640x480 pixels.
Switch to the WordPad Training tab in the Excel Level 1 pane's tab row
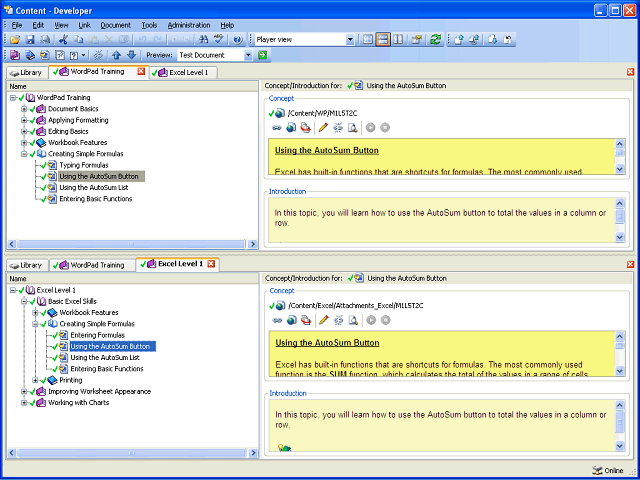[x=92, y=265]
